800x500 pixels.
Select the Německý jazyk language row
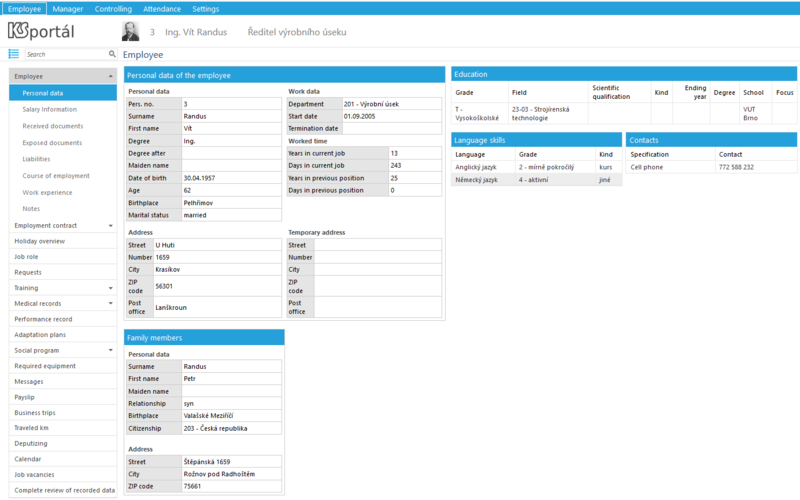click(537, 180)
